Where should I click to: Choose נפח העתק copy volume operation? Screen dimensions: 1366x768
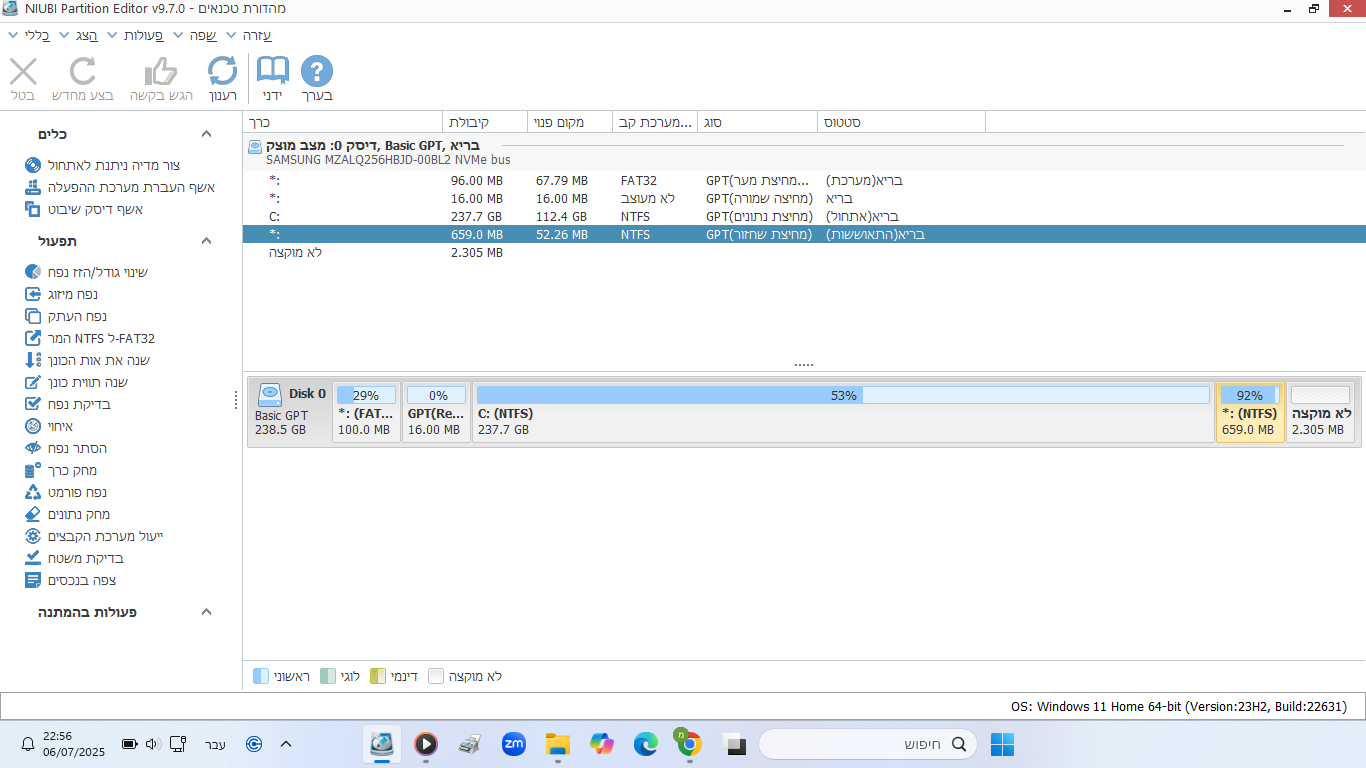pyautogui.click(x=65, y=316)
